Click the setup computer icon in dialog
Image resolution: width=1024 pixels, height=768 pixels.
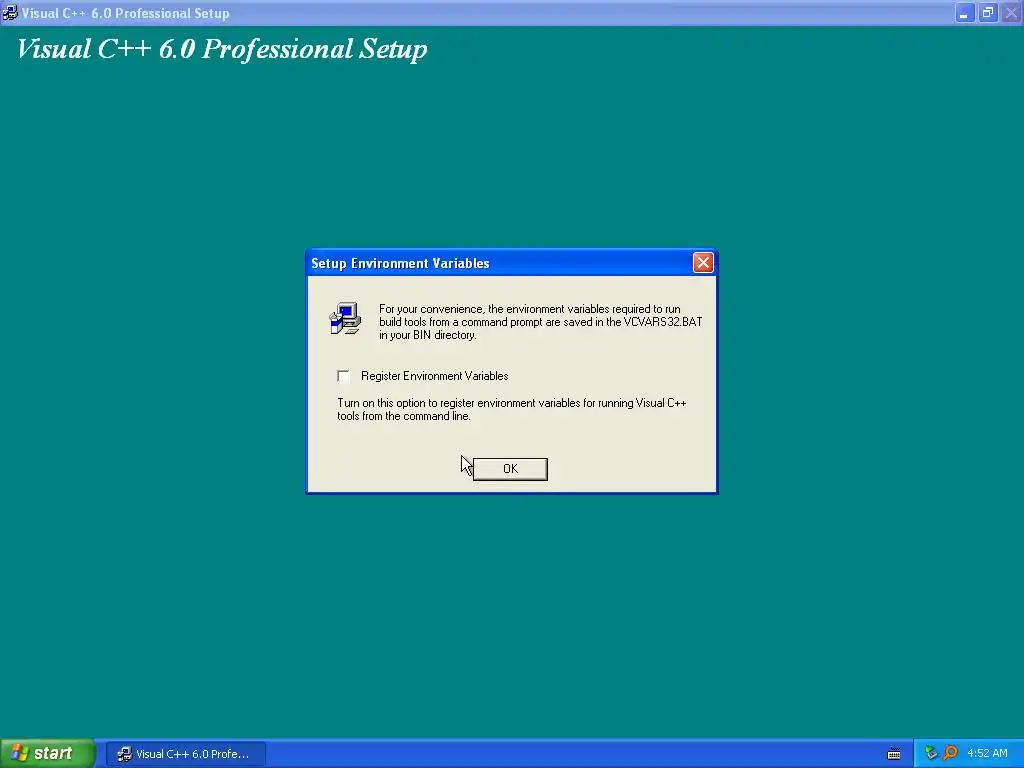tap(345, 319)
